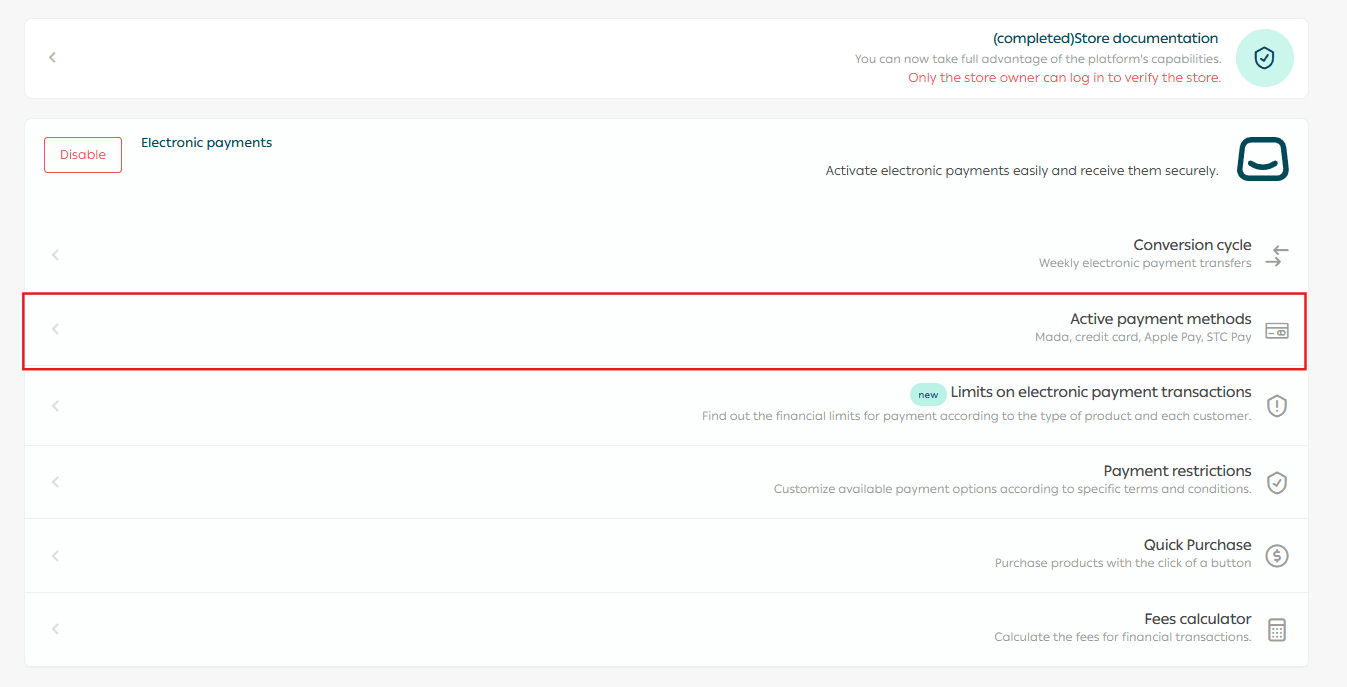Expand Active payment methods via its chevron
The height and width of the screenshot is (687, 1347).
coord(56,329)
